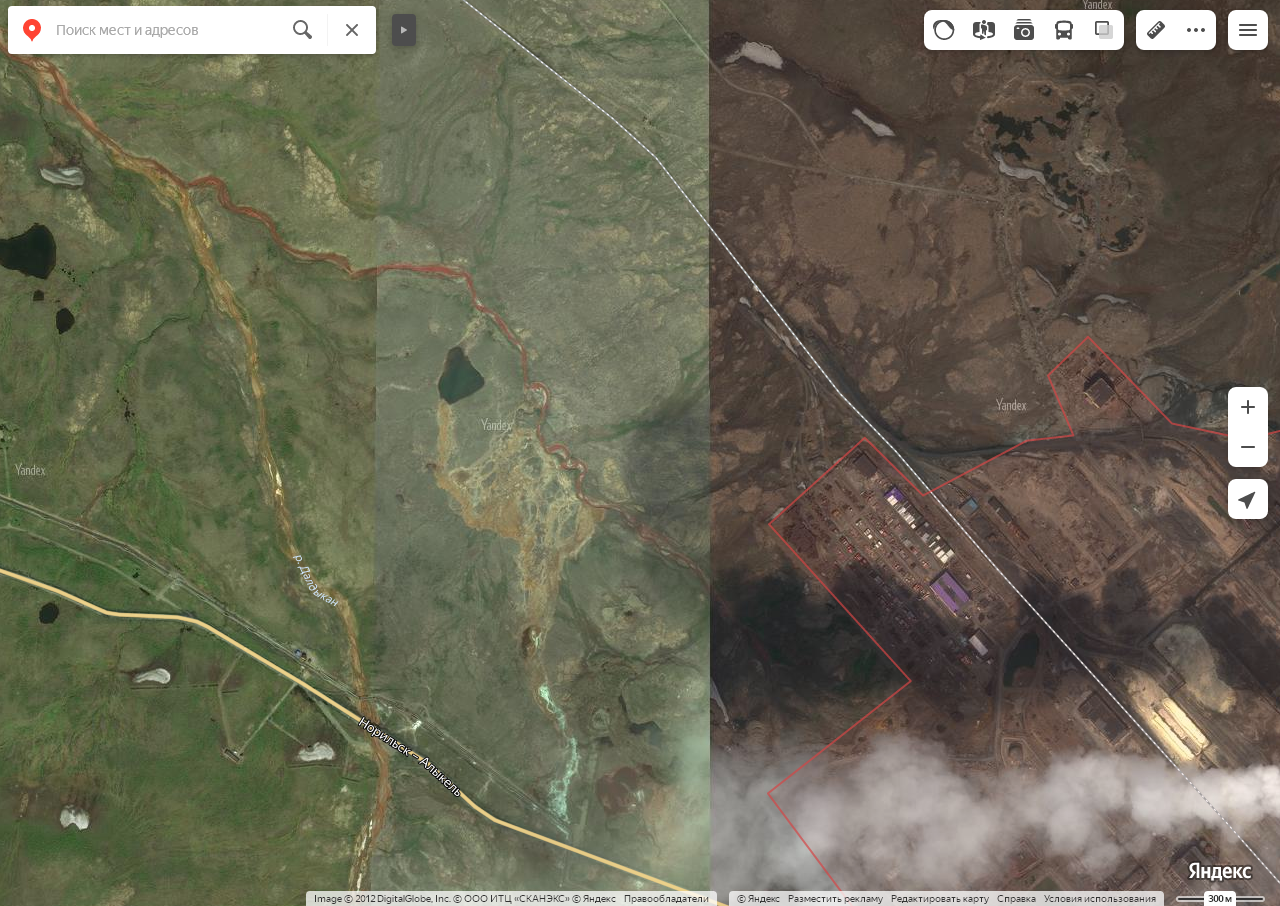Toggle the traffic layer icon
1280x906 pixels.
pyautogui.click(x=944, y=30)
